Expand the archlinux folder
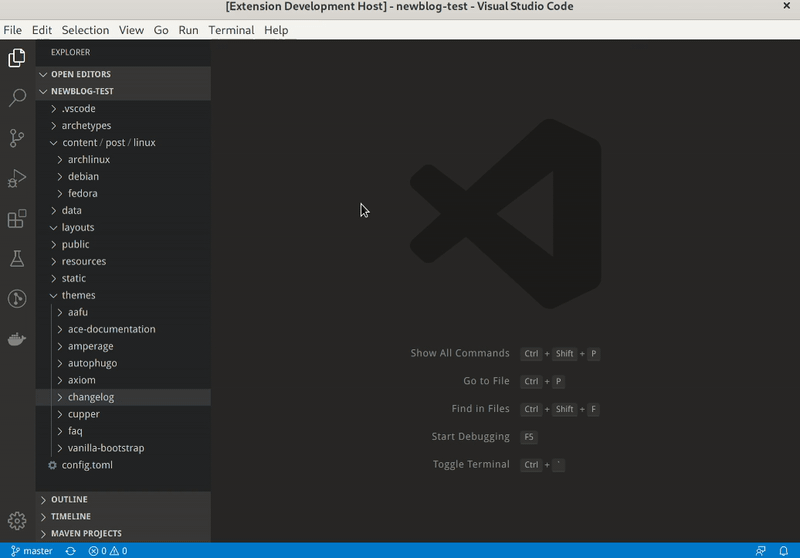 pos(123,160)
